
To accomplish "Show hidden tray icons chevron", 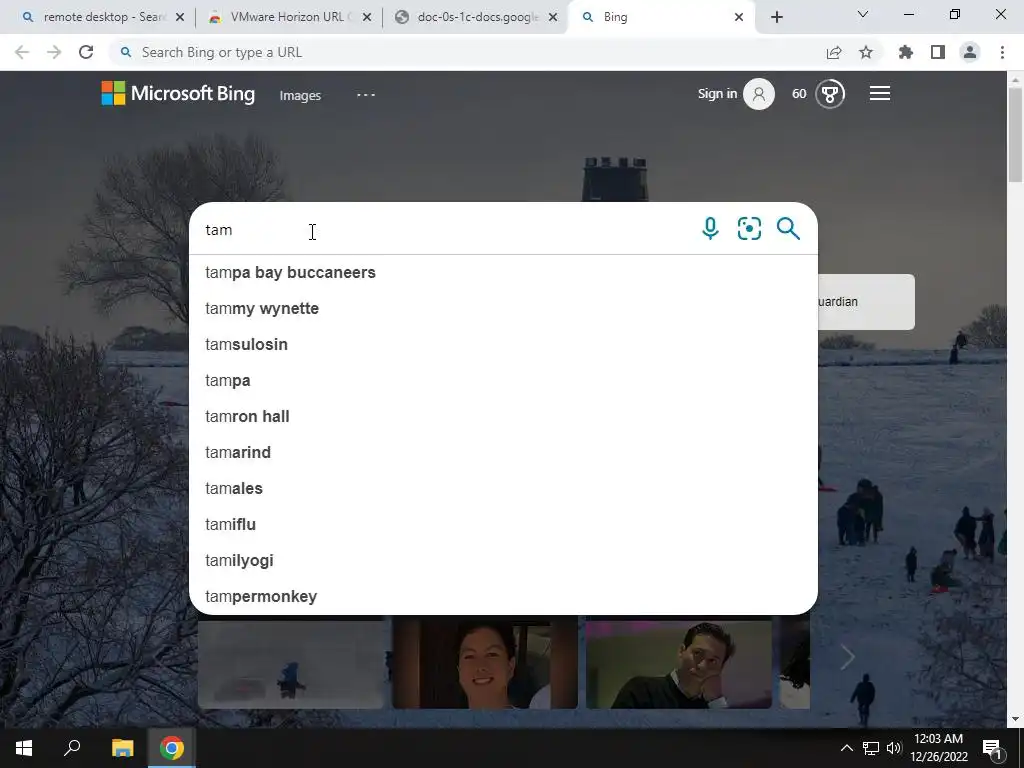I will [x=846, y=748].
